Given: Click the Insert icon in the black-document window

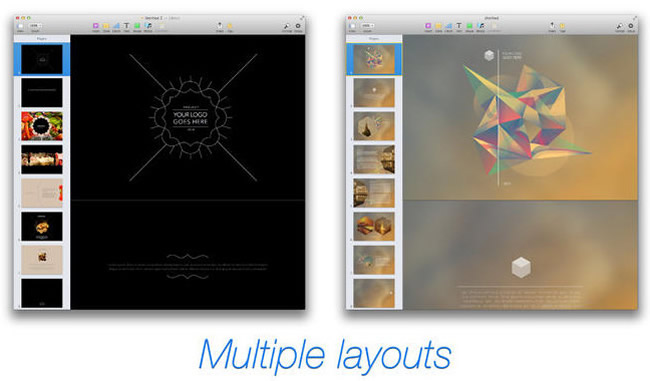Looking at the screenshot, I should pos(95,26).
